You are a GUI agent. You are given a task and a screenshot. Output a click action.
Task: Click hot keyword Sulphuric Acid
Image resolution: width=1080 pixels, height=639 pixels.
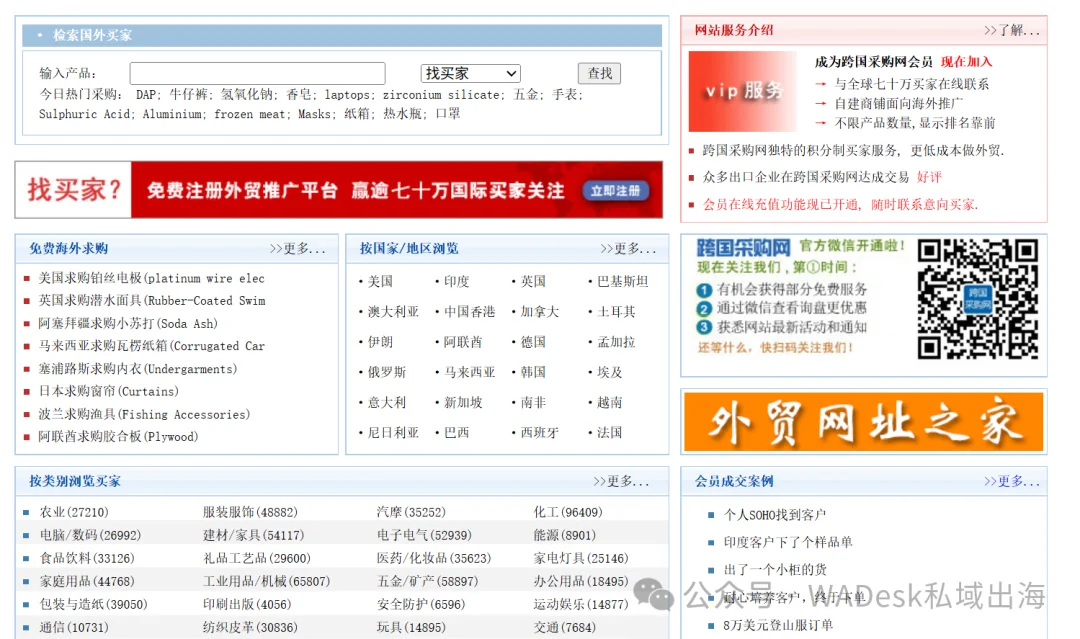pyautogui.click(x=84, y=114)
